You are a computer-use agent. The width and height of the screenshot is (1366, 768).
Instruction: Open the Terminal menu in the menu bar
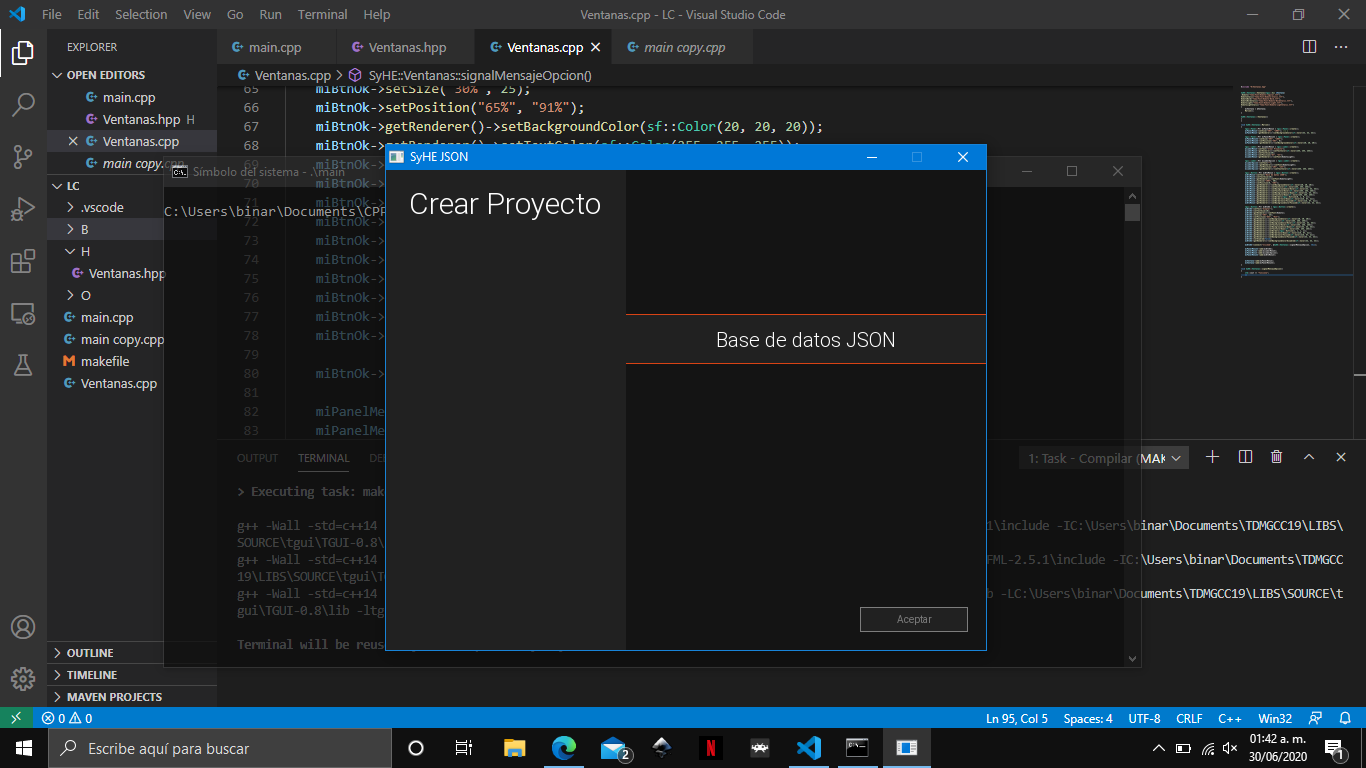321,14
